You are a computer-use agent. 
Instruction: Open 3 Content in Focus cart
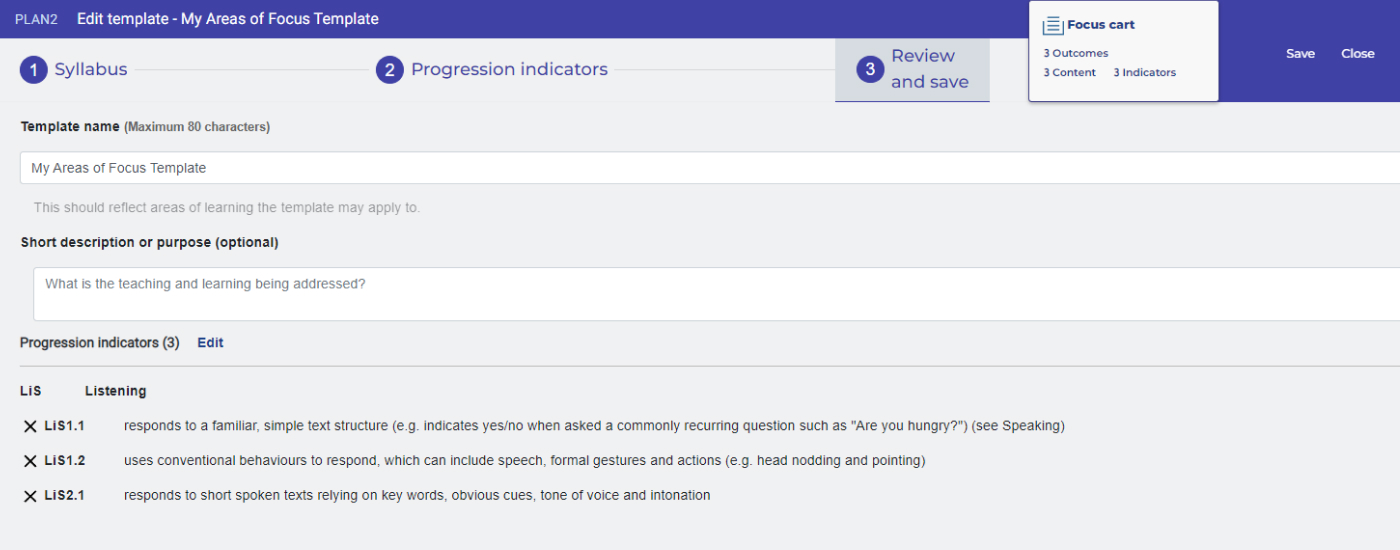click(x=1070, y=73)
